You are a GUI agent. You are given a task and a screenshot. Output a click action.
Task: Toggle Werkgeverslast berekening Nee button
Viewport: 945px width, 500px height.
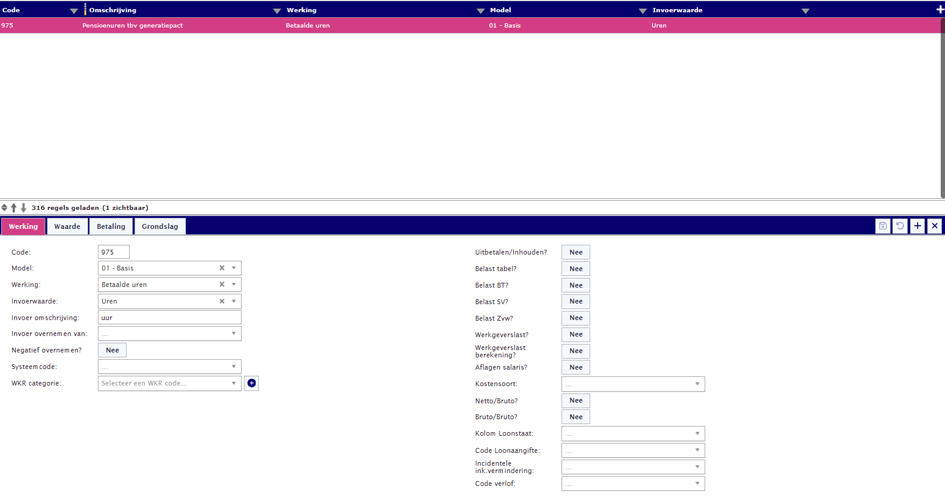[x=576, y=351]
